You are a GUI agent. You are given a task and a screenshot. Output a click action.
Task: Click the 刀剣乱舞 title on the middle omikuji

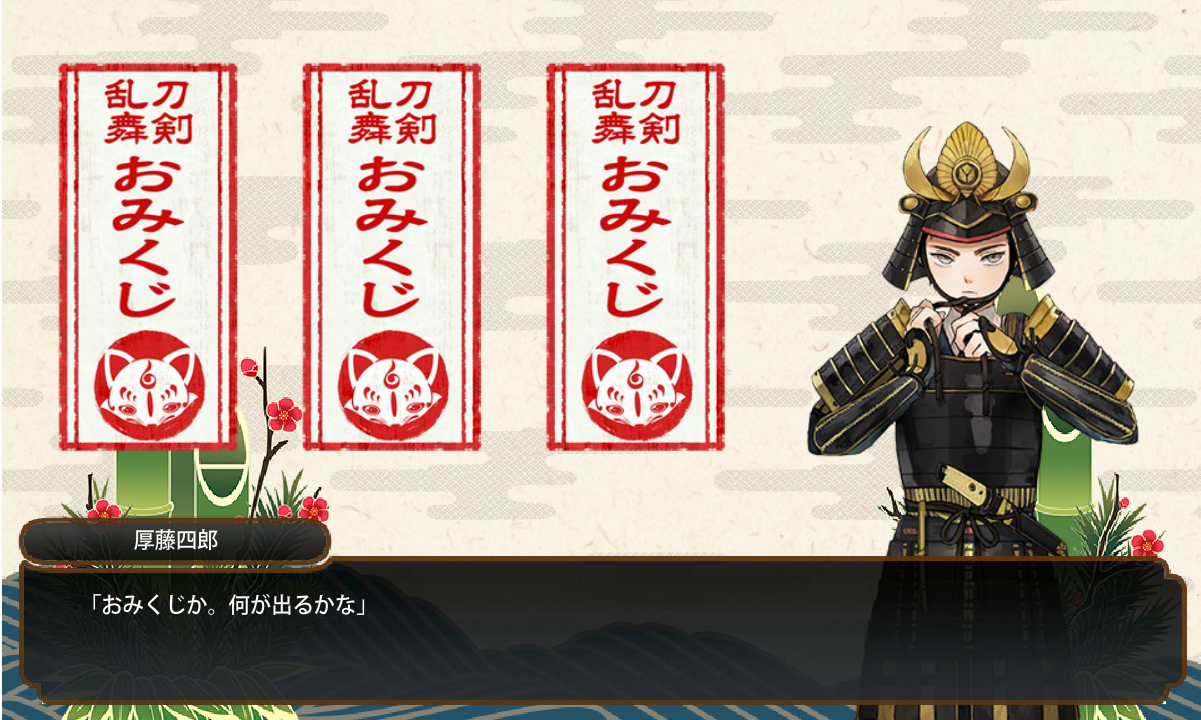point(392,112)
